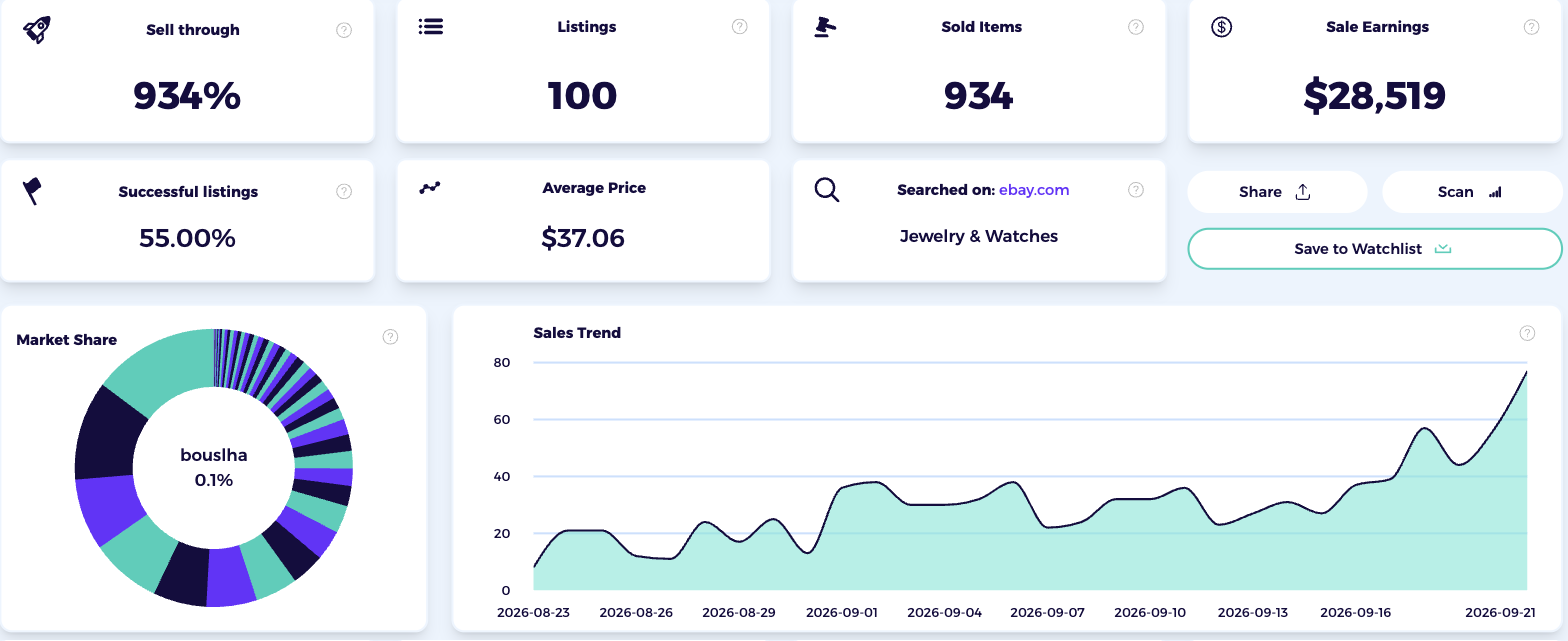Click the magnifier icon beside Searched on
The width and height of the screenshot is (1568, 641).
[x=826, y=189]
